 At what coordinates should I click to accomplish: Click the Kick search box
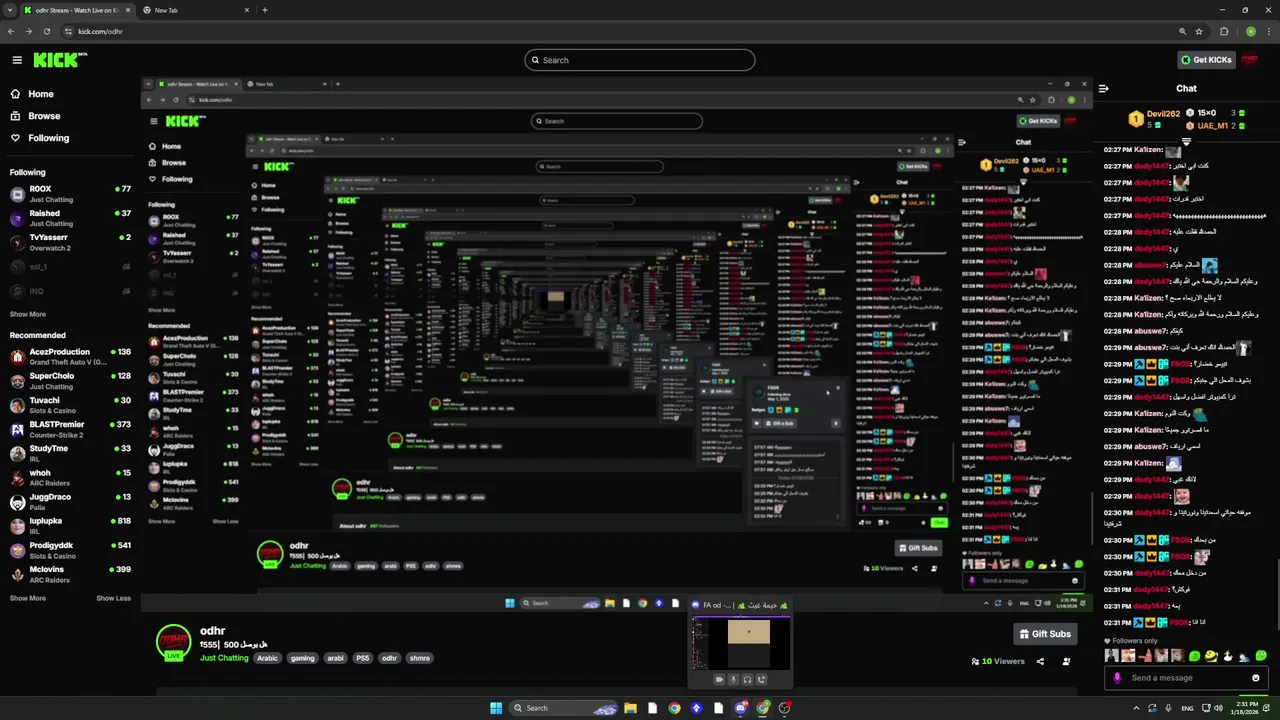point(640,60)
